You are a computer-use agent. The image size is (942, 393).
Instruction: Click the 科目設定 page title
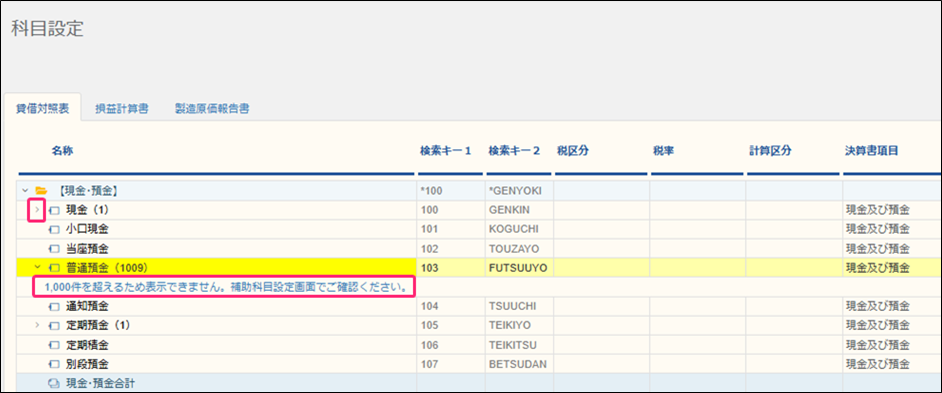point(47,29)
